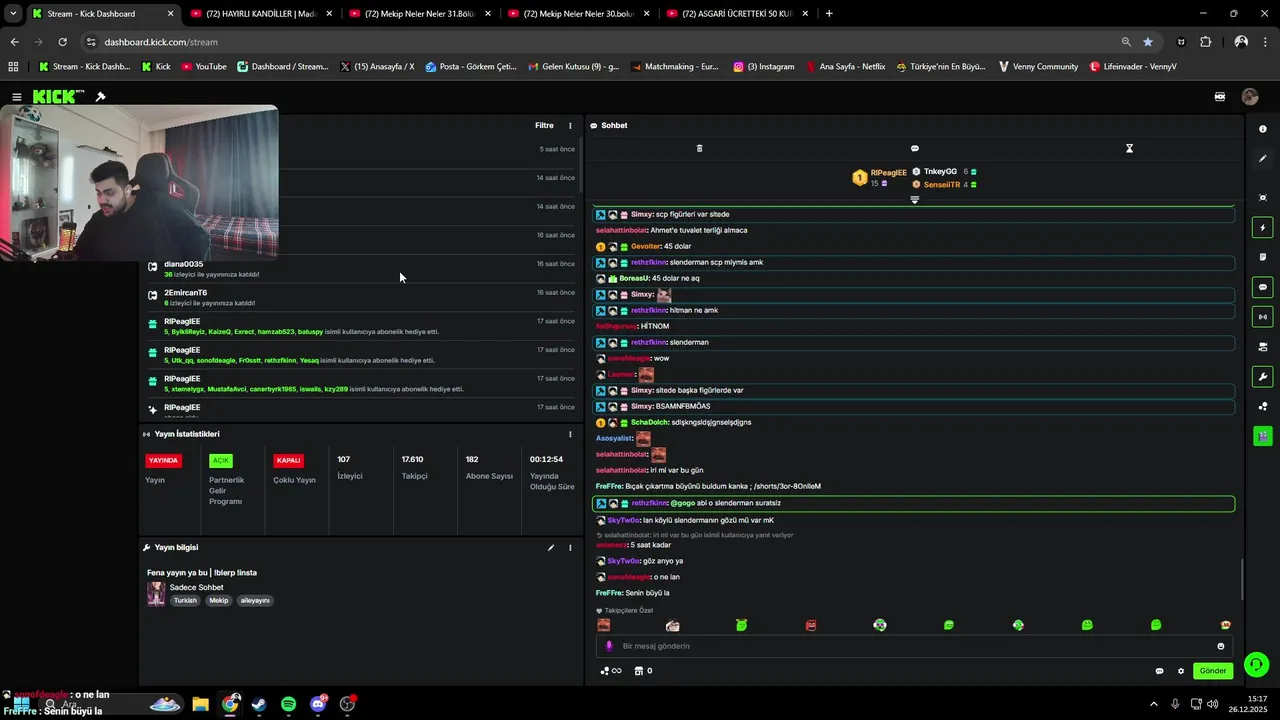Open Yayın İstatistikleri three-dot menu

coord(571,434)
